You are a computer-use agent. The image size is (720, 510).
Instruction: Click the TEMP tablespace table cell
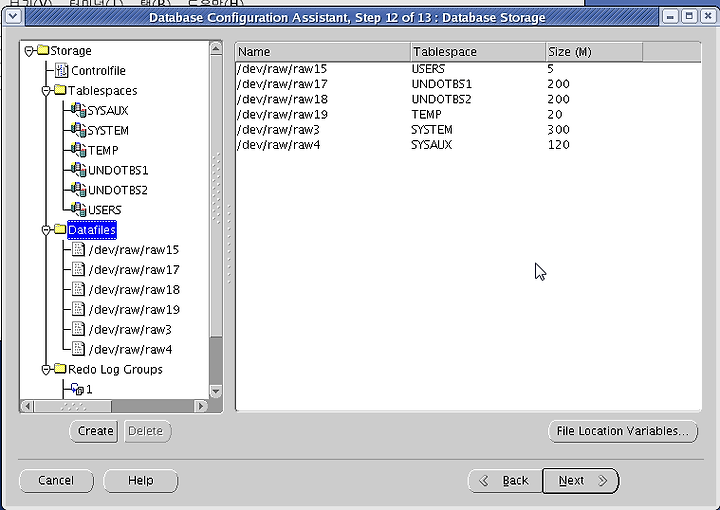point(478,114)
